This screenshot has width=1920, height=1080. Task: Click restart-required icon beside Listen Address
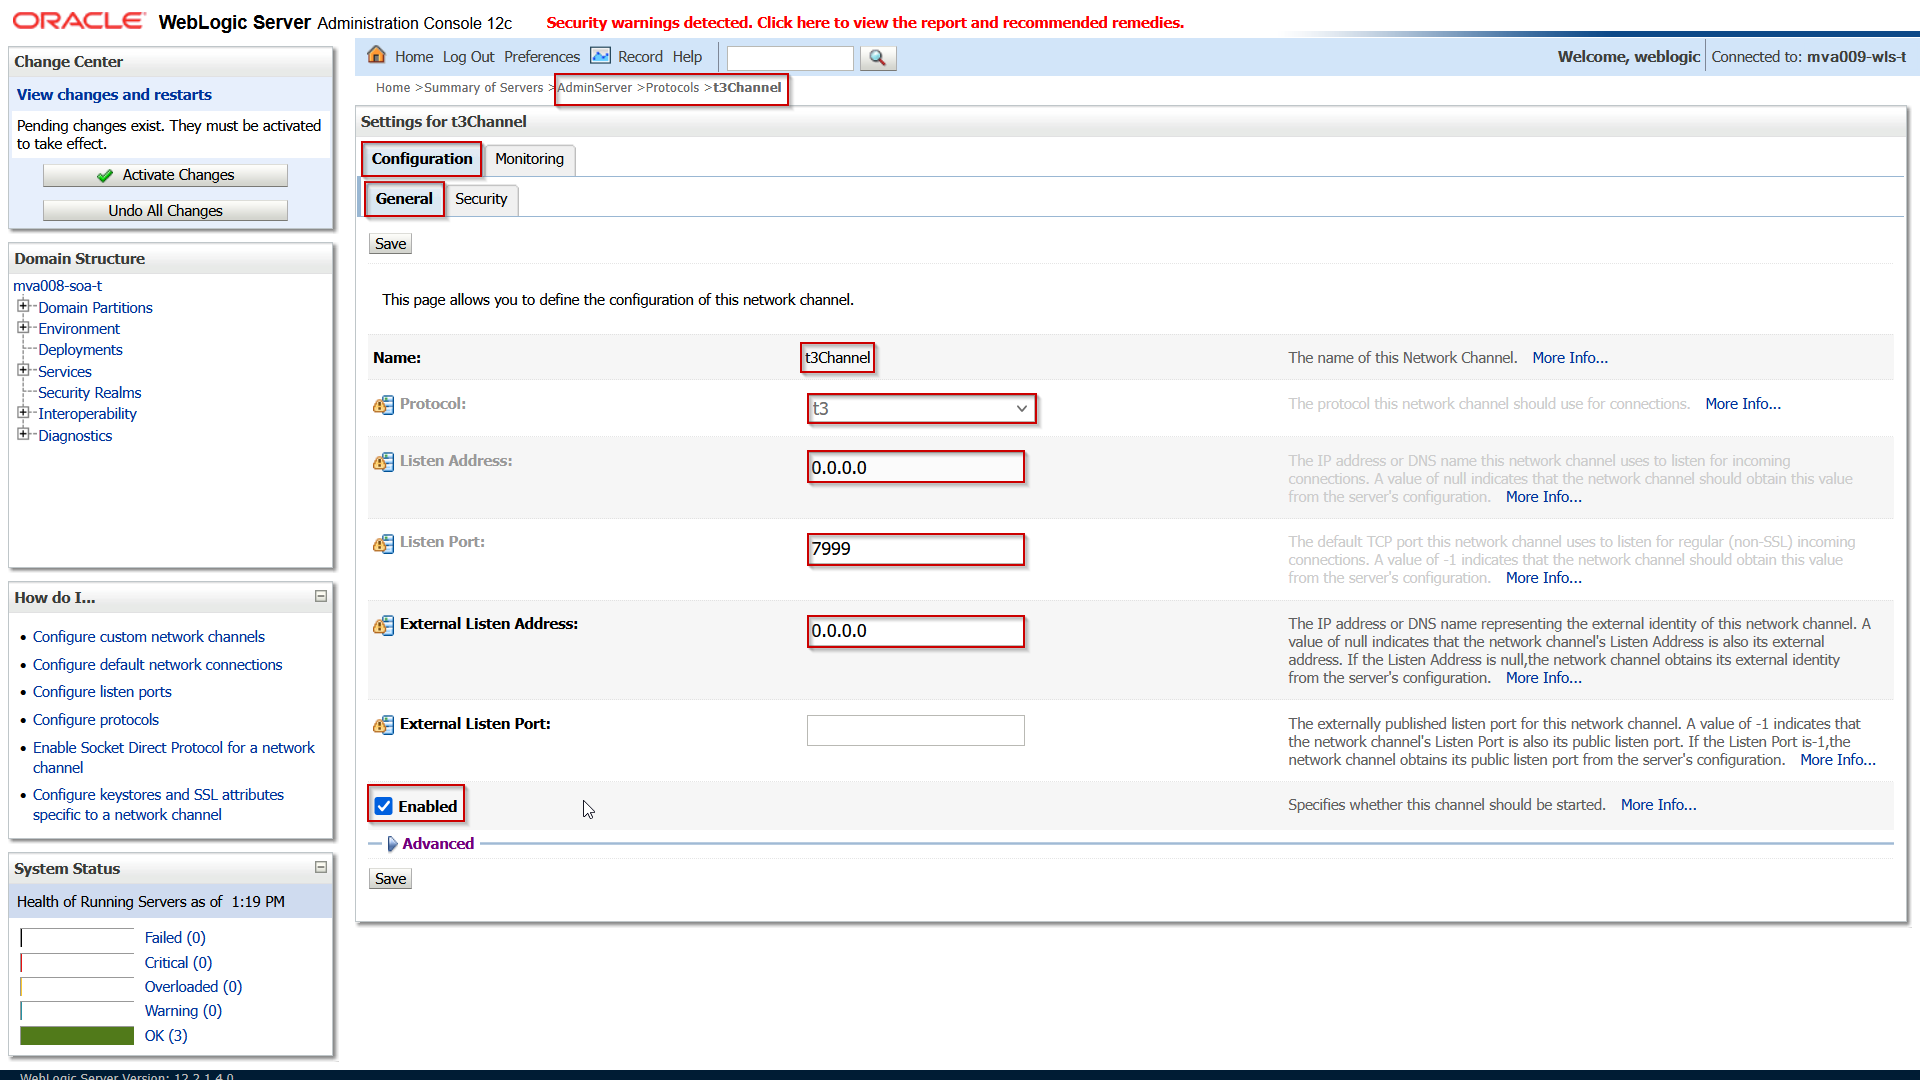click(383, 462)
